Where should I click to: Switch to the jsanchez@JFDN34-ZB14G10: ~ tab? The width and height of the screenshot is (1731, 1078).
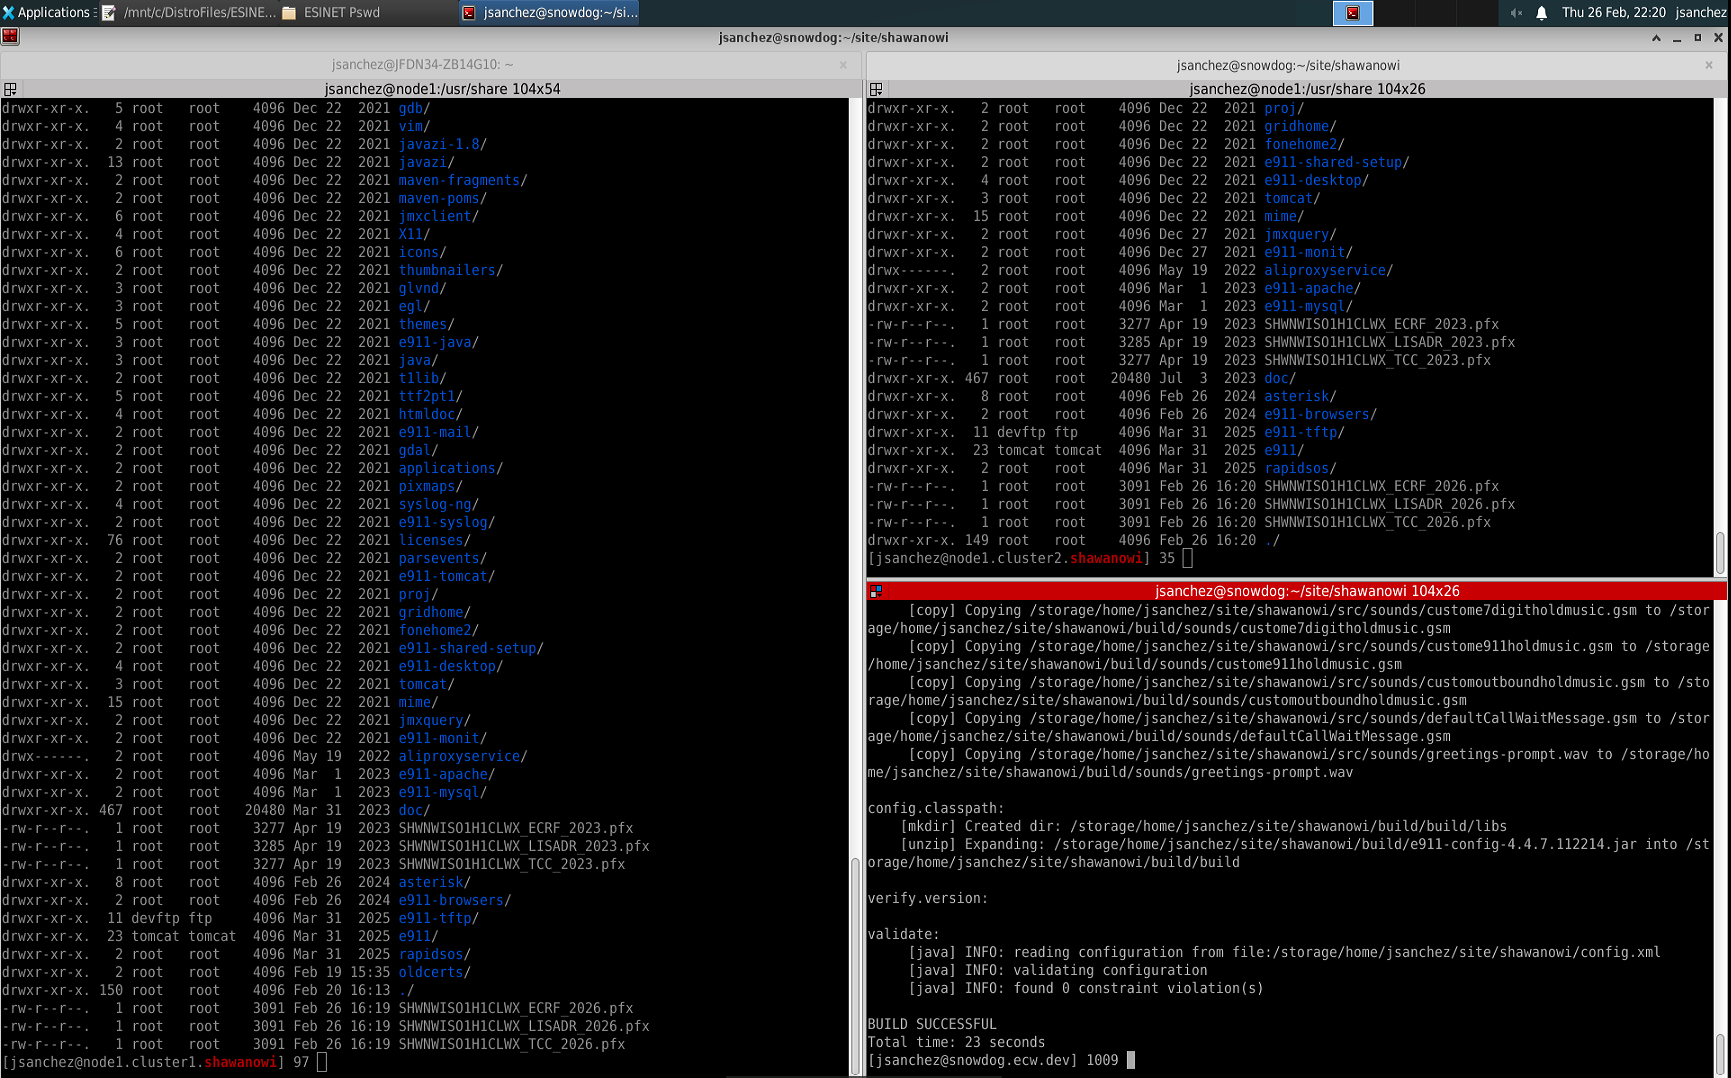(422, 65)
